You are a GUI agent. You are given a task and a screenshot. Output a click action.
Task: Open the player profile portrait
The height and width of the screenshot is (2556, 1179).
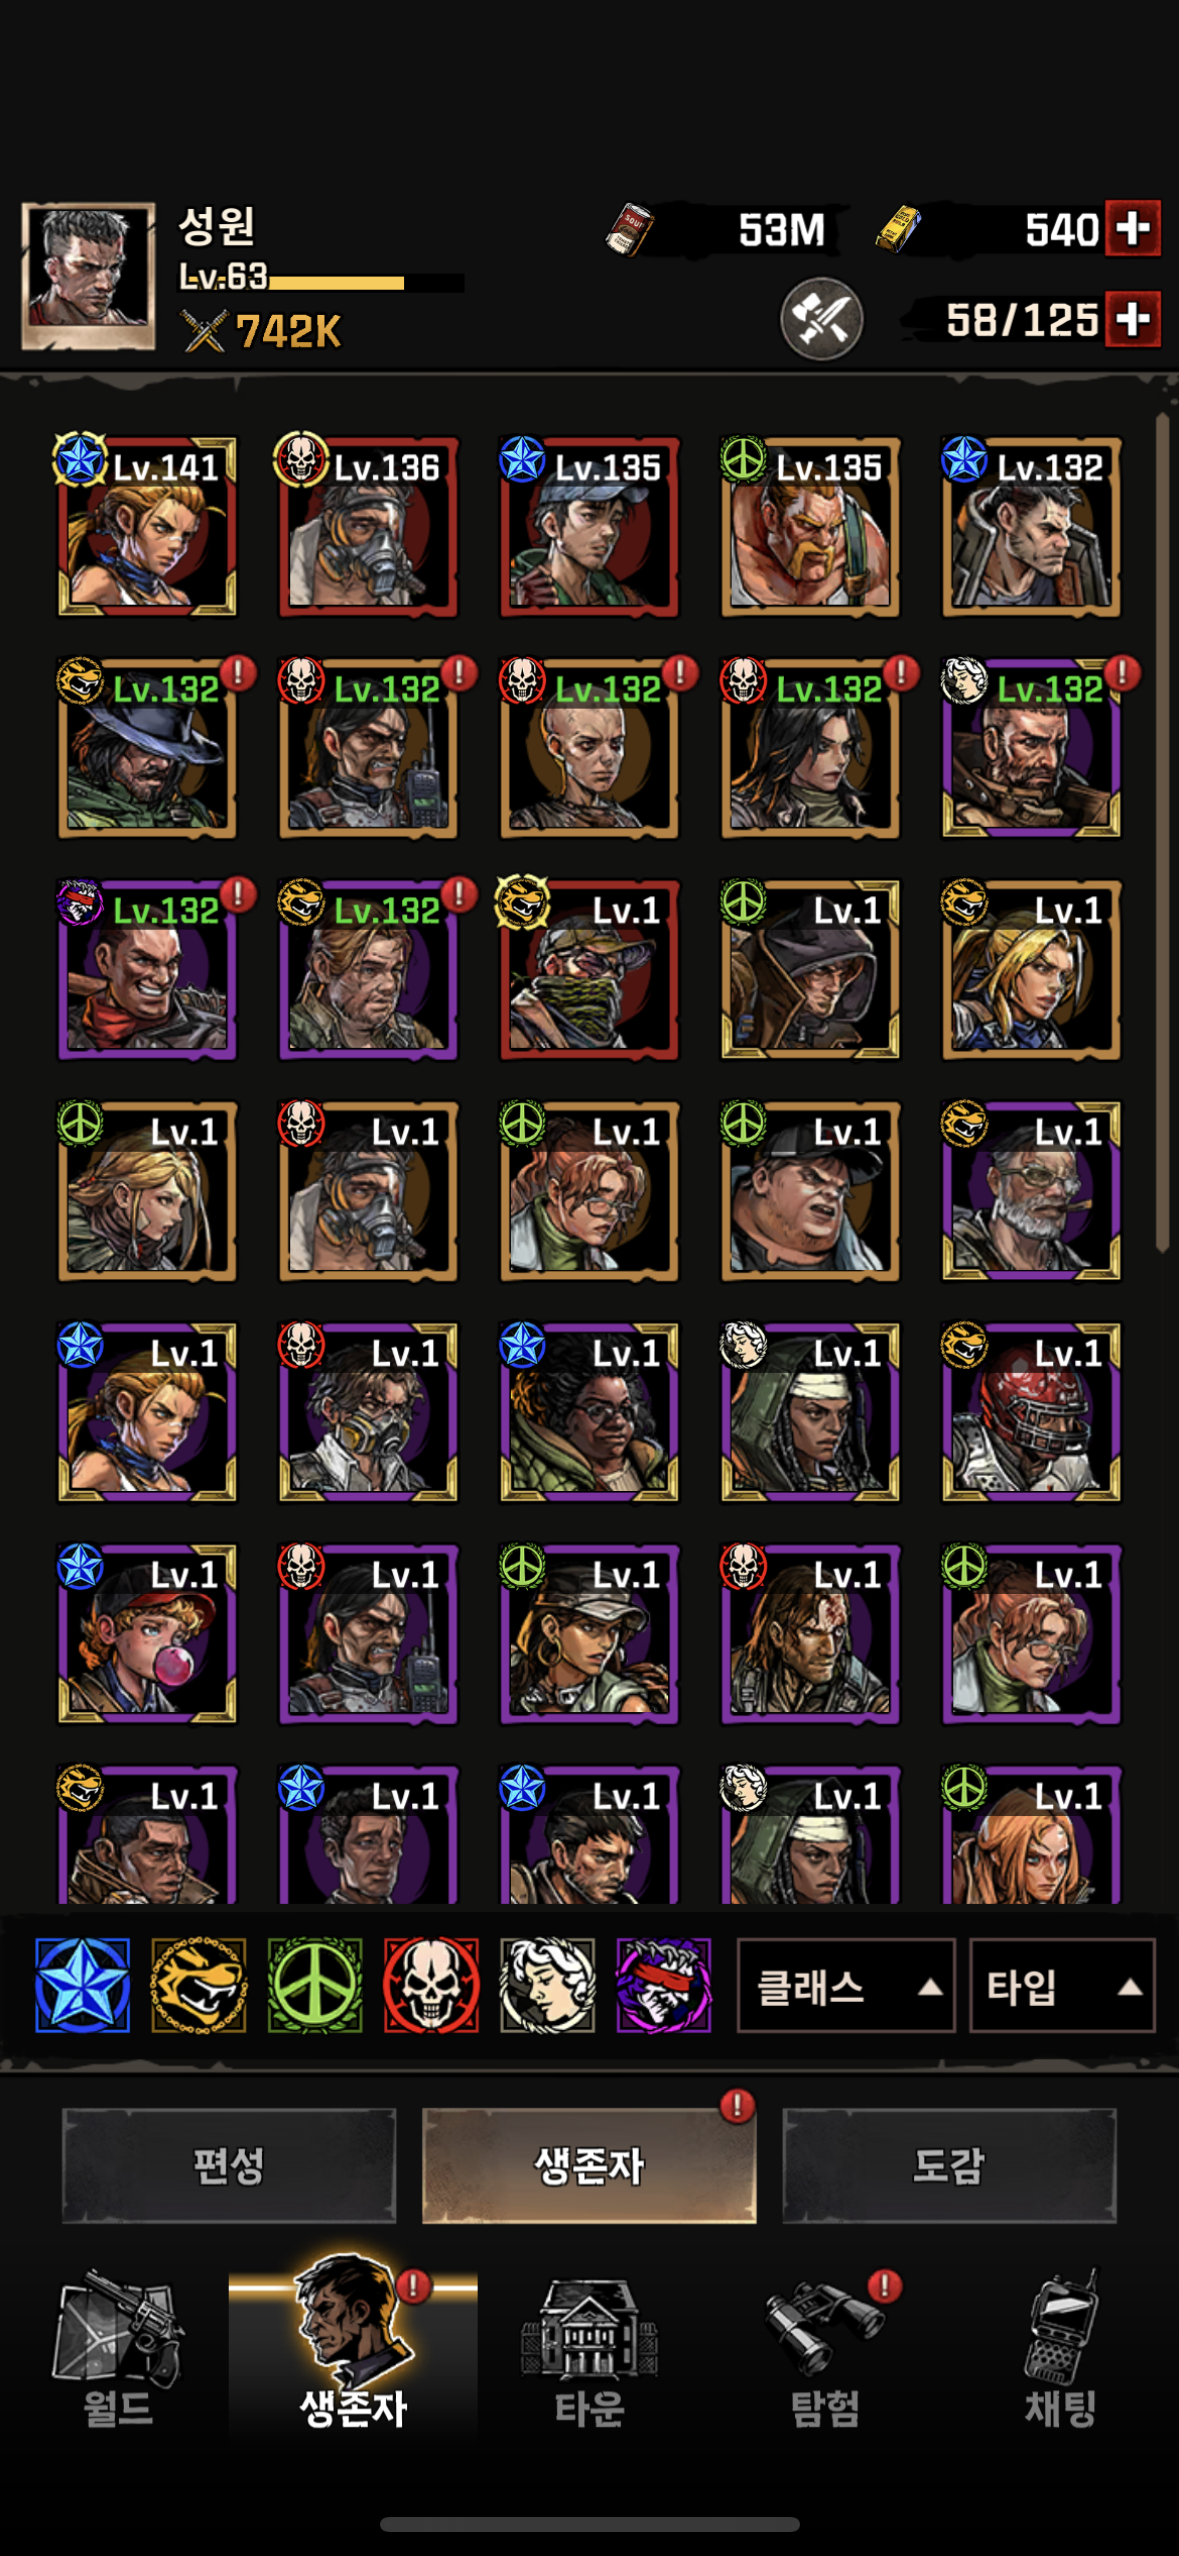click(x=89, y=276)
